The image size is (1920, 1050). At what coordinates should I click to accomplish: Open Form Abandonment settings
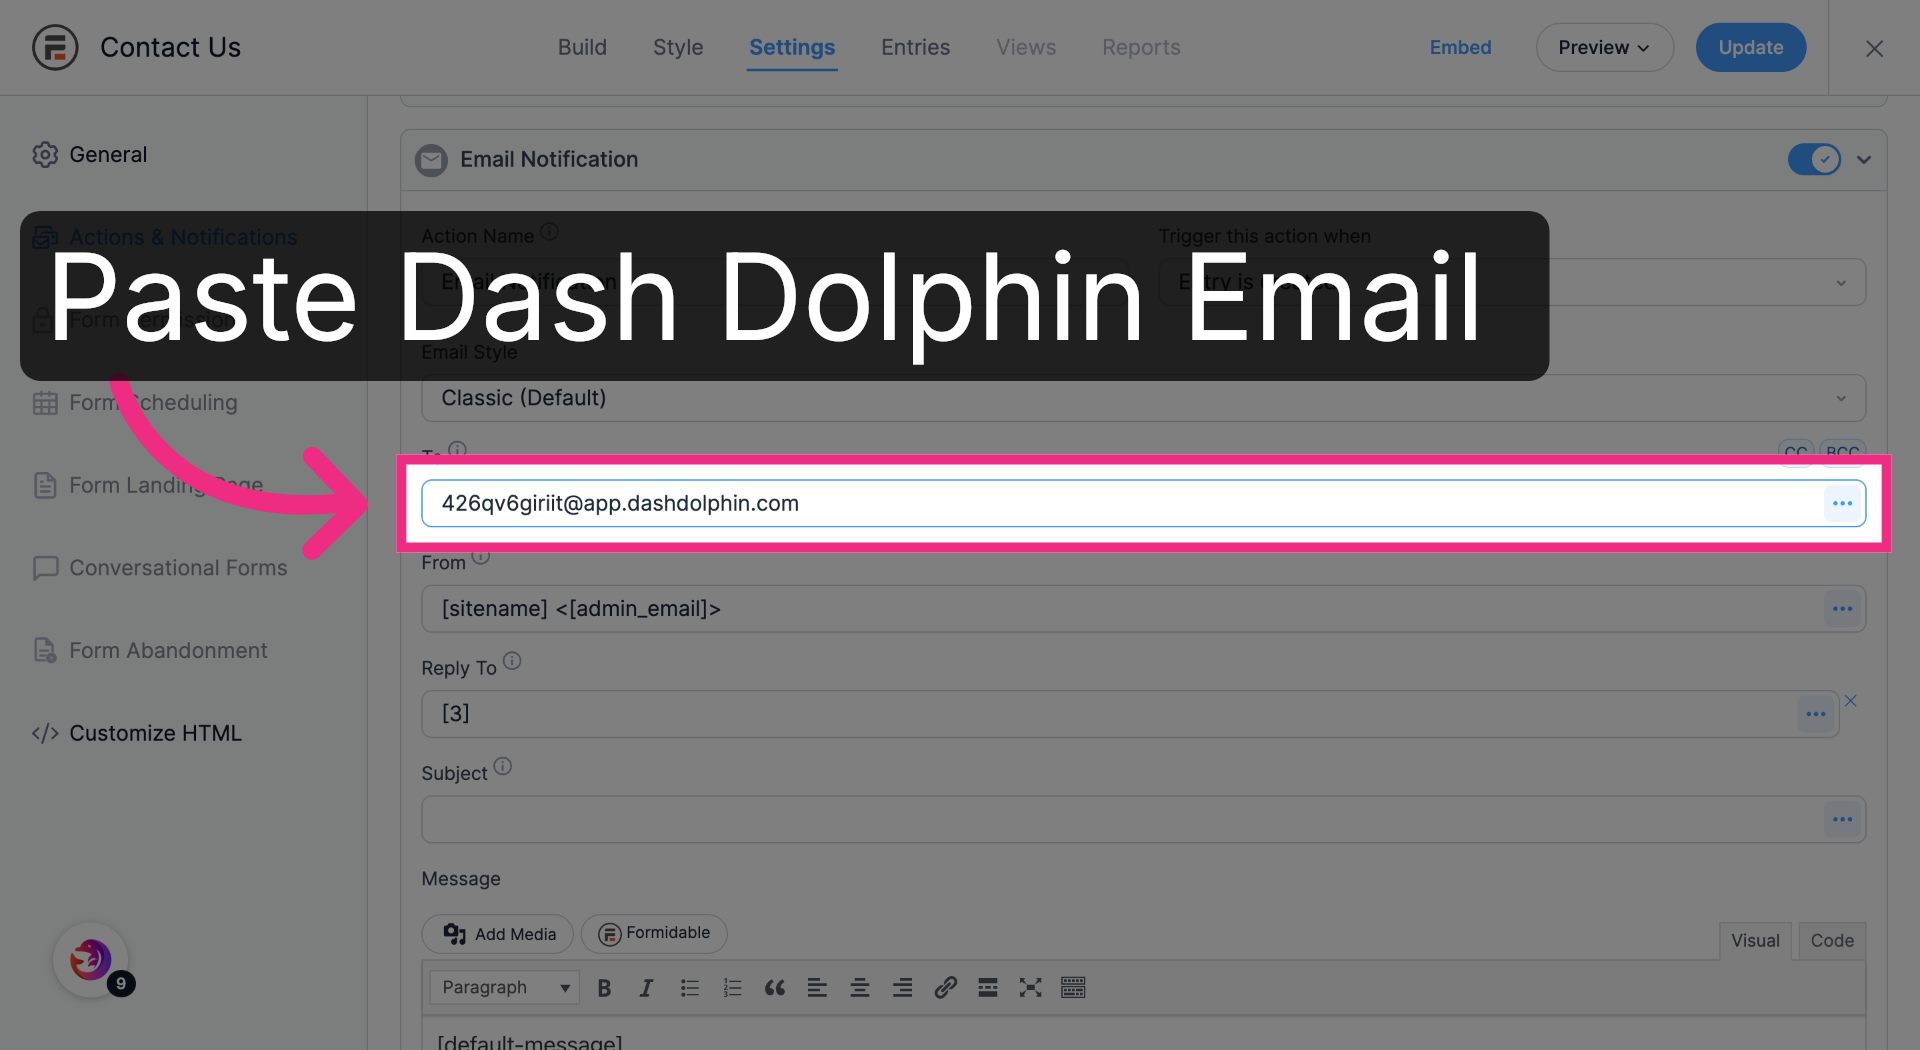[168, 650]
